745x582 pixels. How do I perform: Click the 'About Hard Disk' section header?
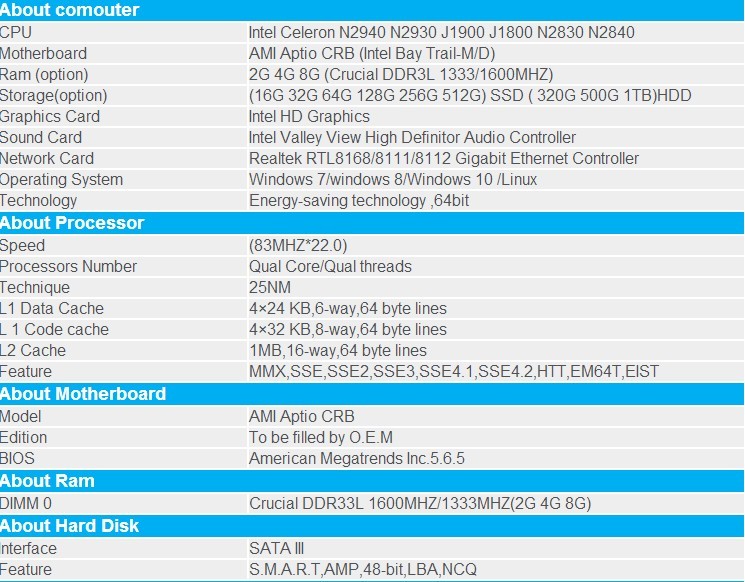70,526
